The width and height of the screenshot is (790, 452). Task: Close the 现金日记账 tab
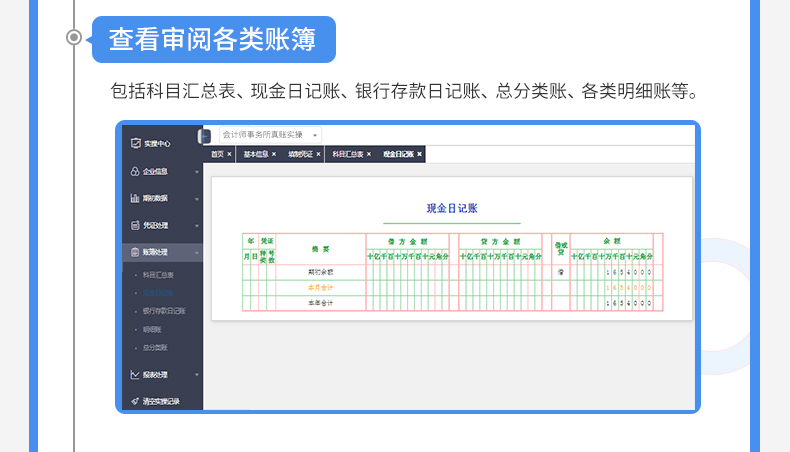[x=420, y=155]
